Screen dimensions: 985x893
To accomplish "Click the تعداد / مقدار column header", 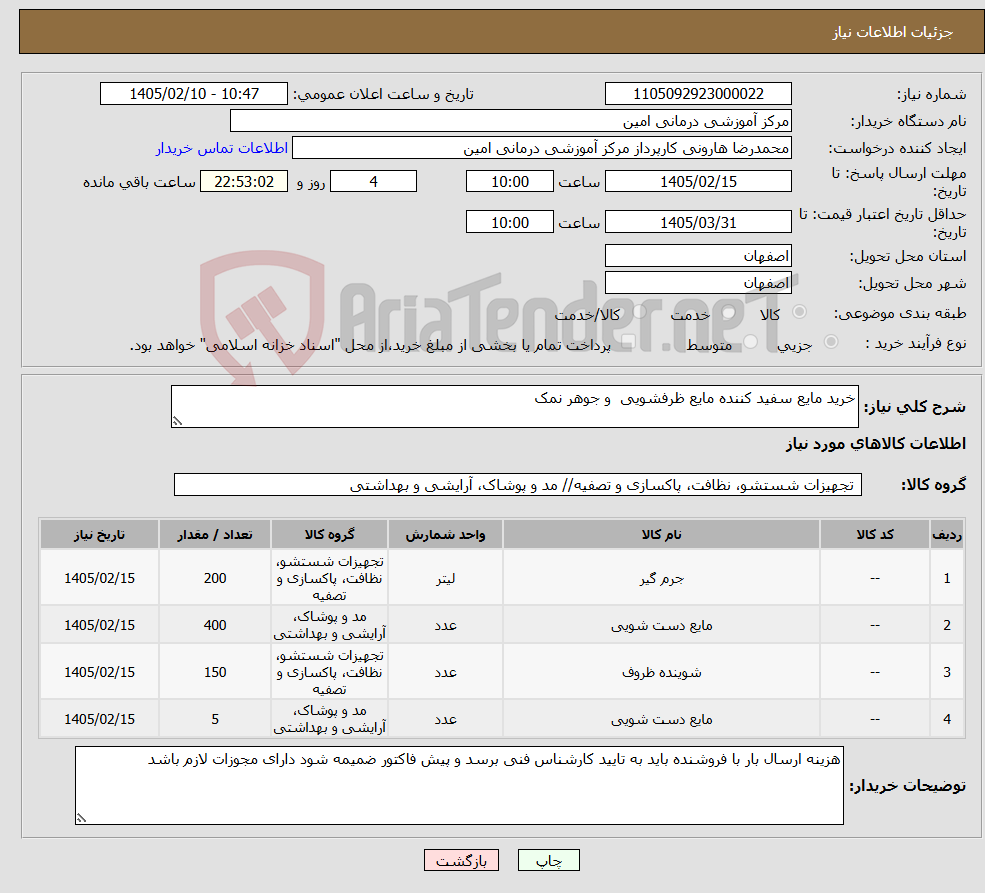I will 215,534.
